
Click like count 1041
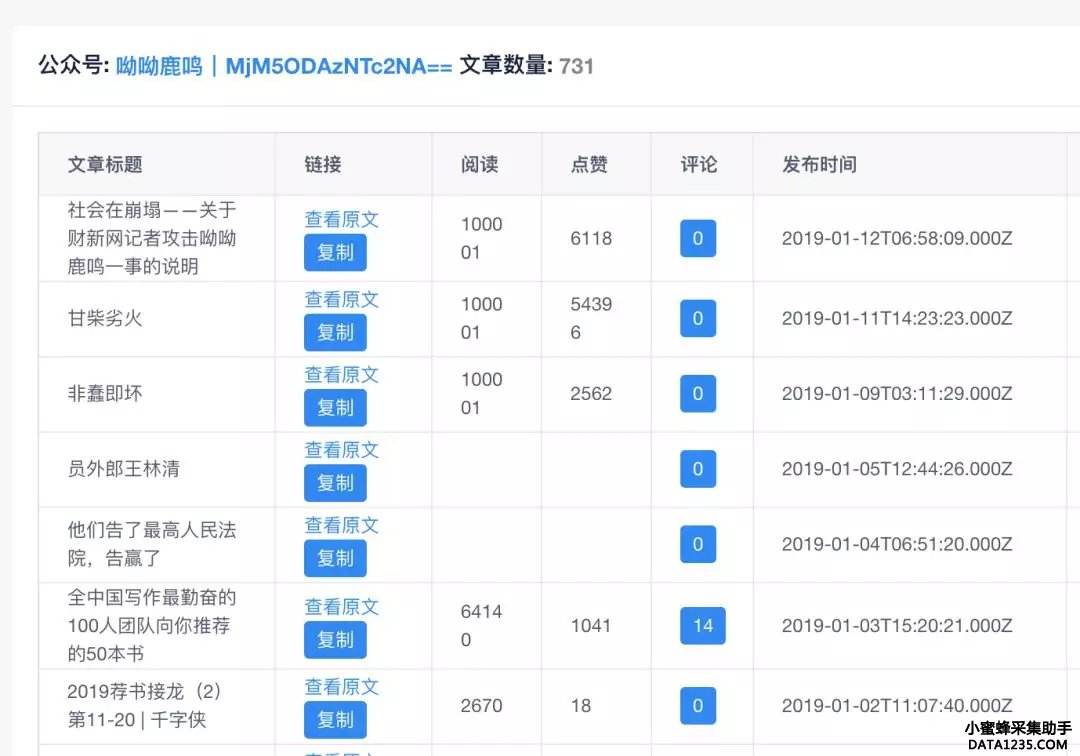click(591, 626)
